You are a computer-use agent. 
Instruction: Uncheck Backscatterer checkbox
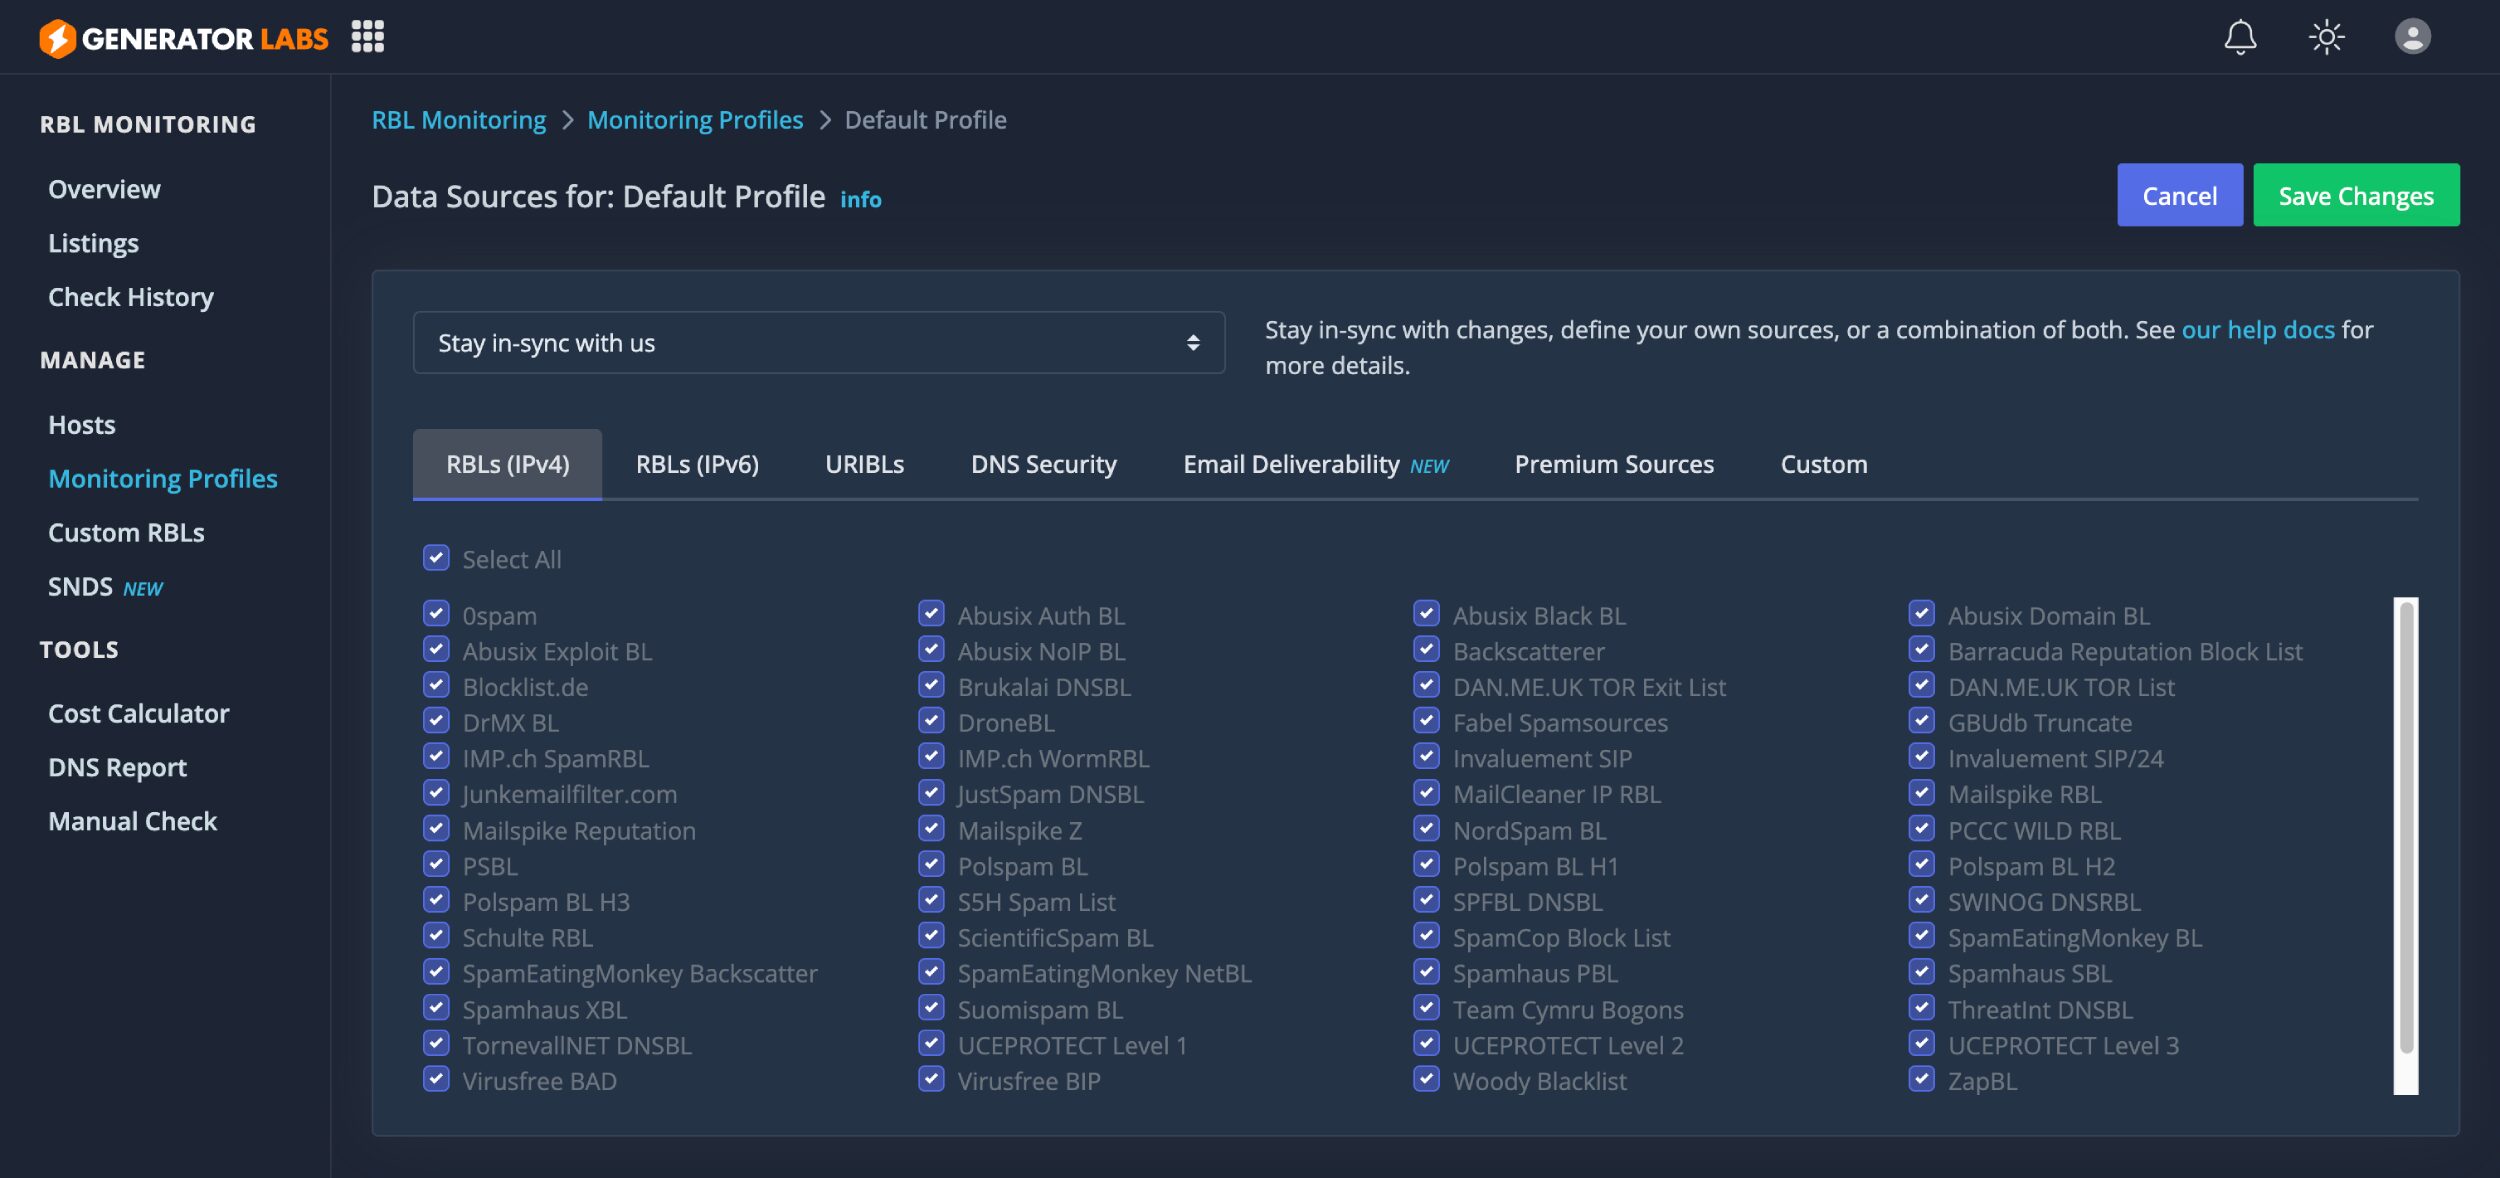1426,650
